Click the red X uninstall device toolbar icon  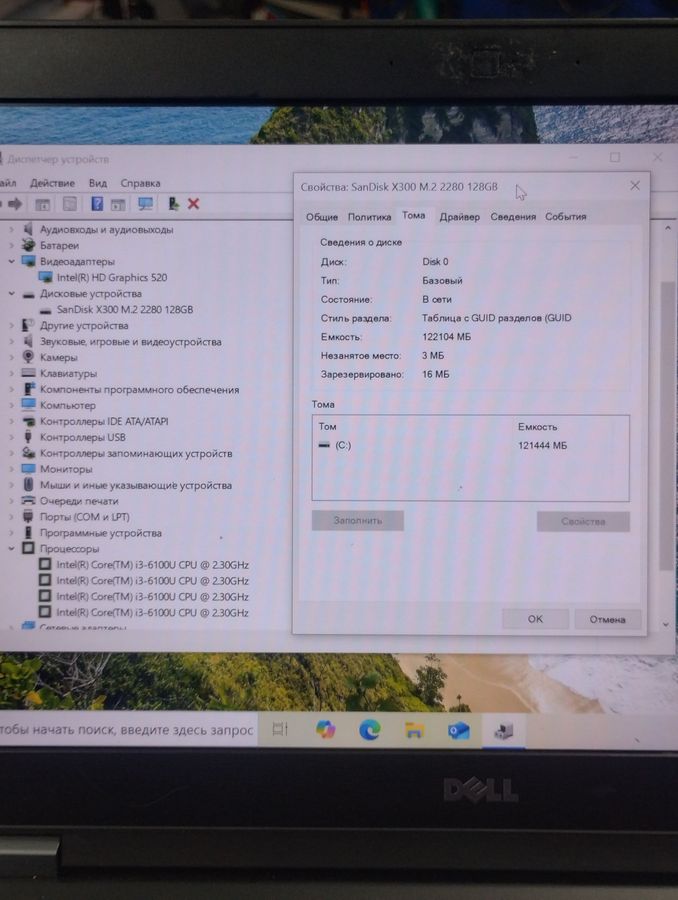(194, 204)
